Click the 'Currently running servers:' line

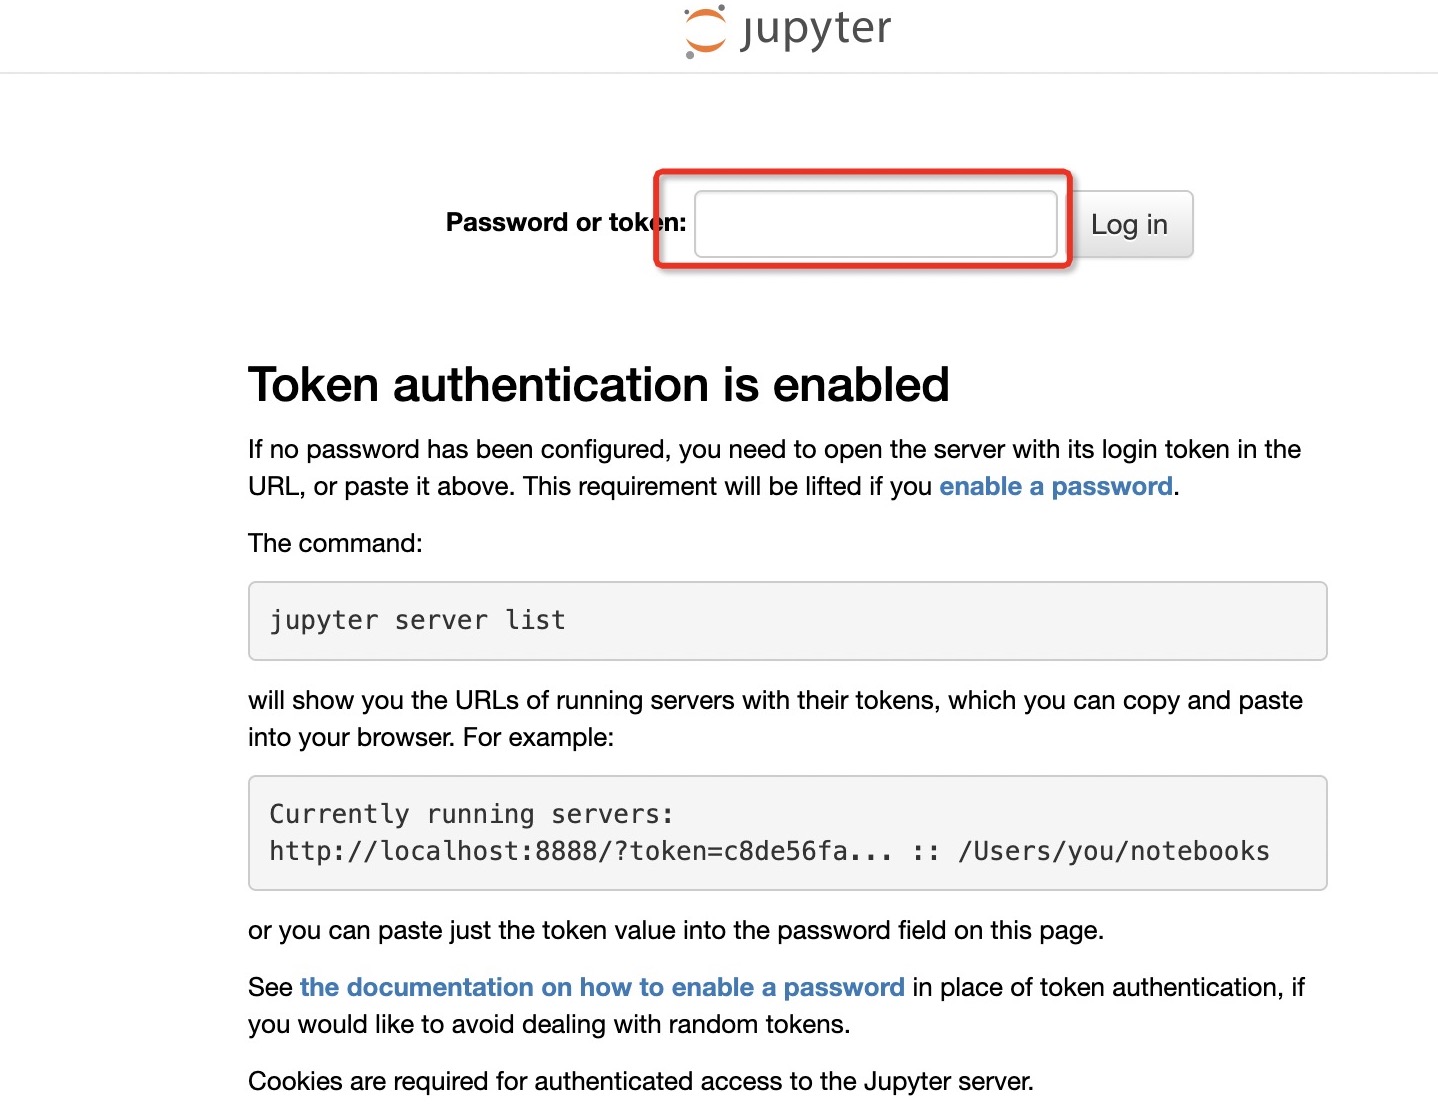tap(472, 814)
